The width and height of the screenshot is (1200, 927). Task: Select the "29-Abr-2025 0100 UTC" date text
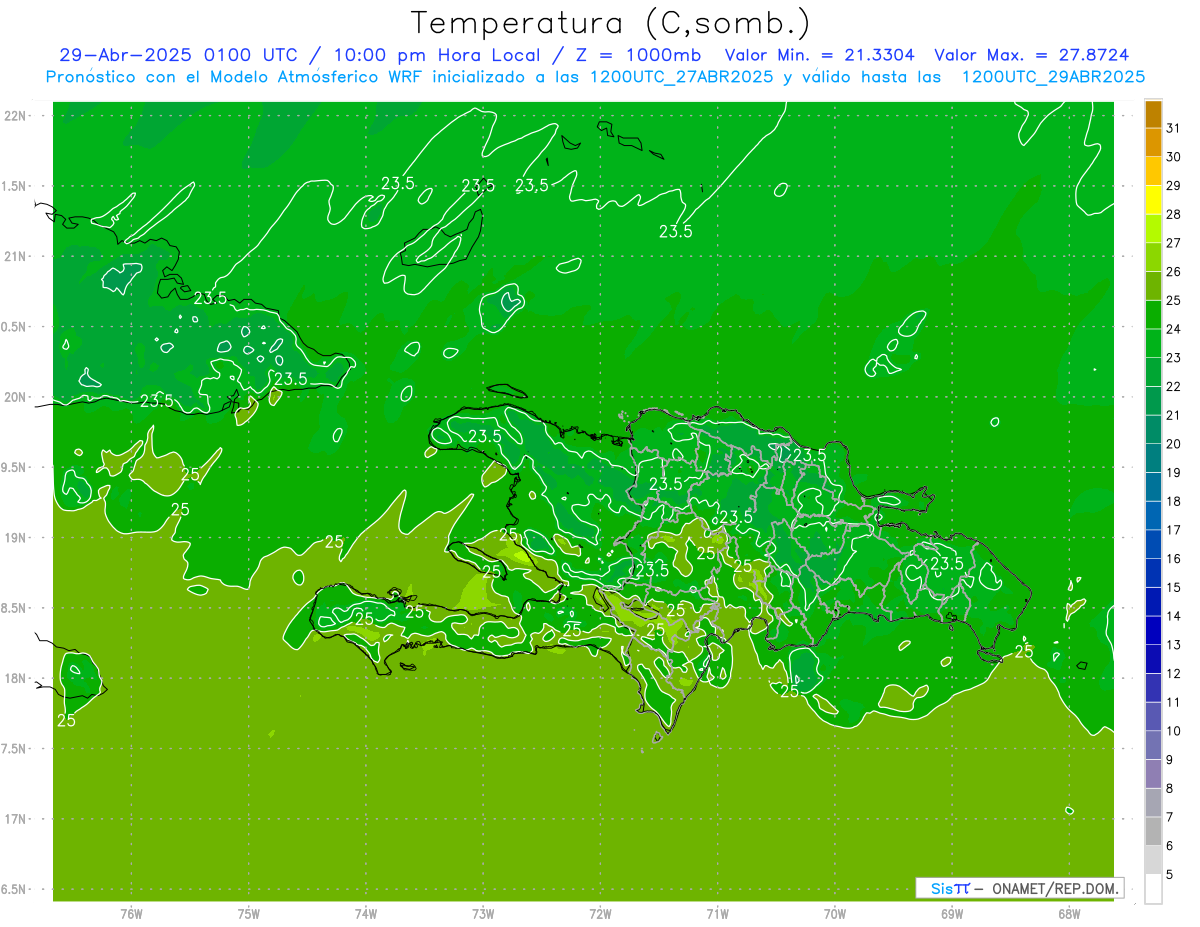pyautogui.click(x=178, y=55)
